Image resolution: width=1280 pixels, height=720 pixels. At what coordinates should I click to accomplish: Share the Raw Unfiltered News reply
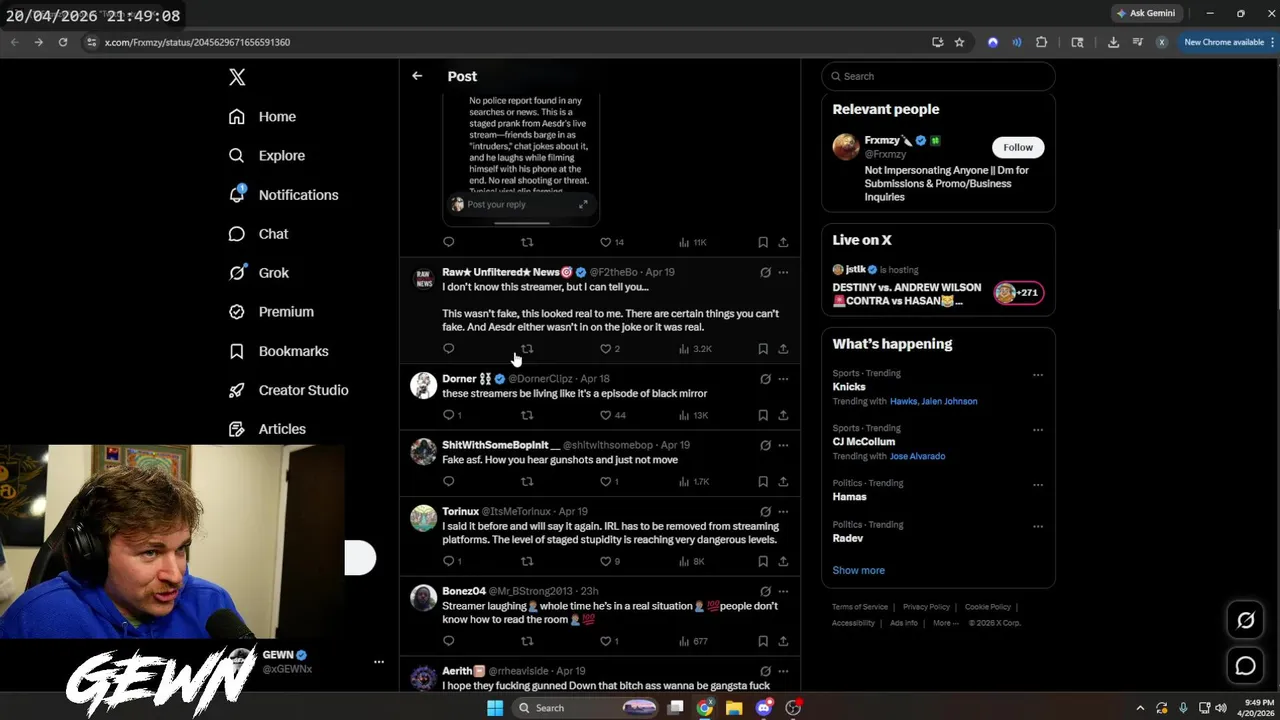pyautogui.click(x=783, y=349)
